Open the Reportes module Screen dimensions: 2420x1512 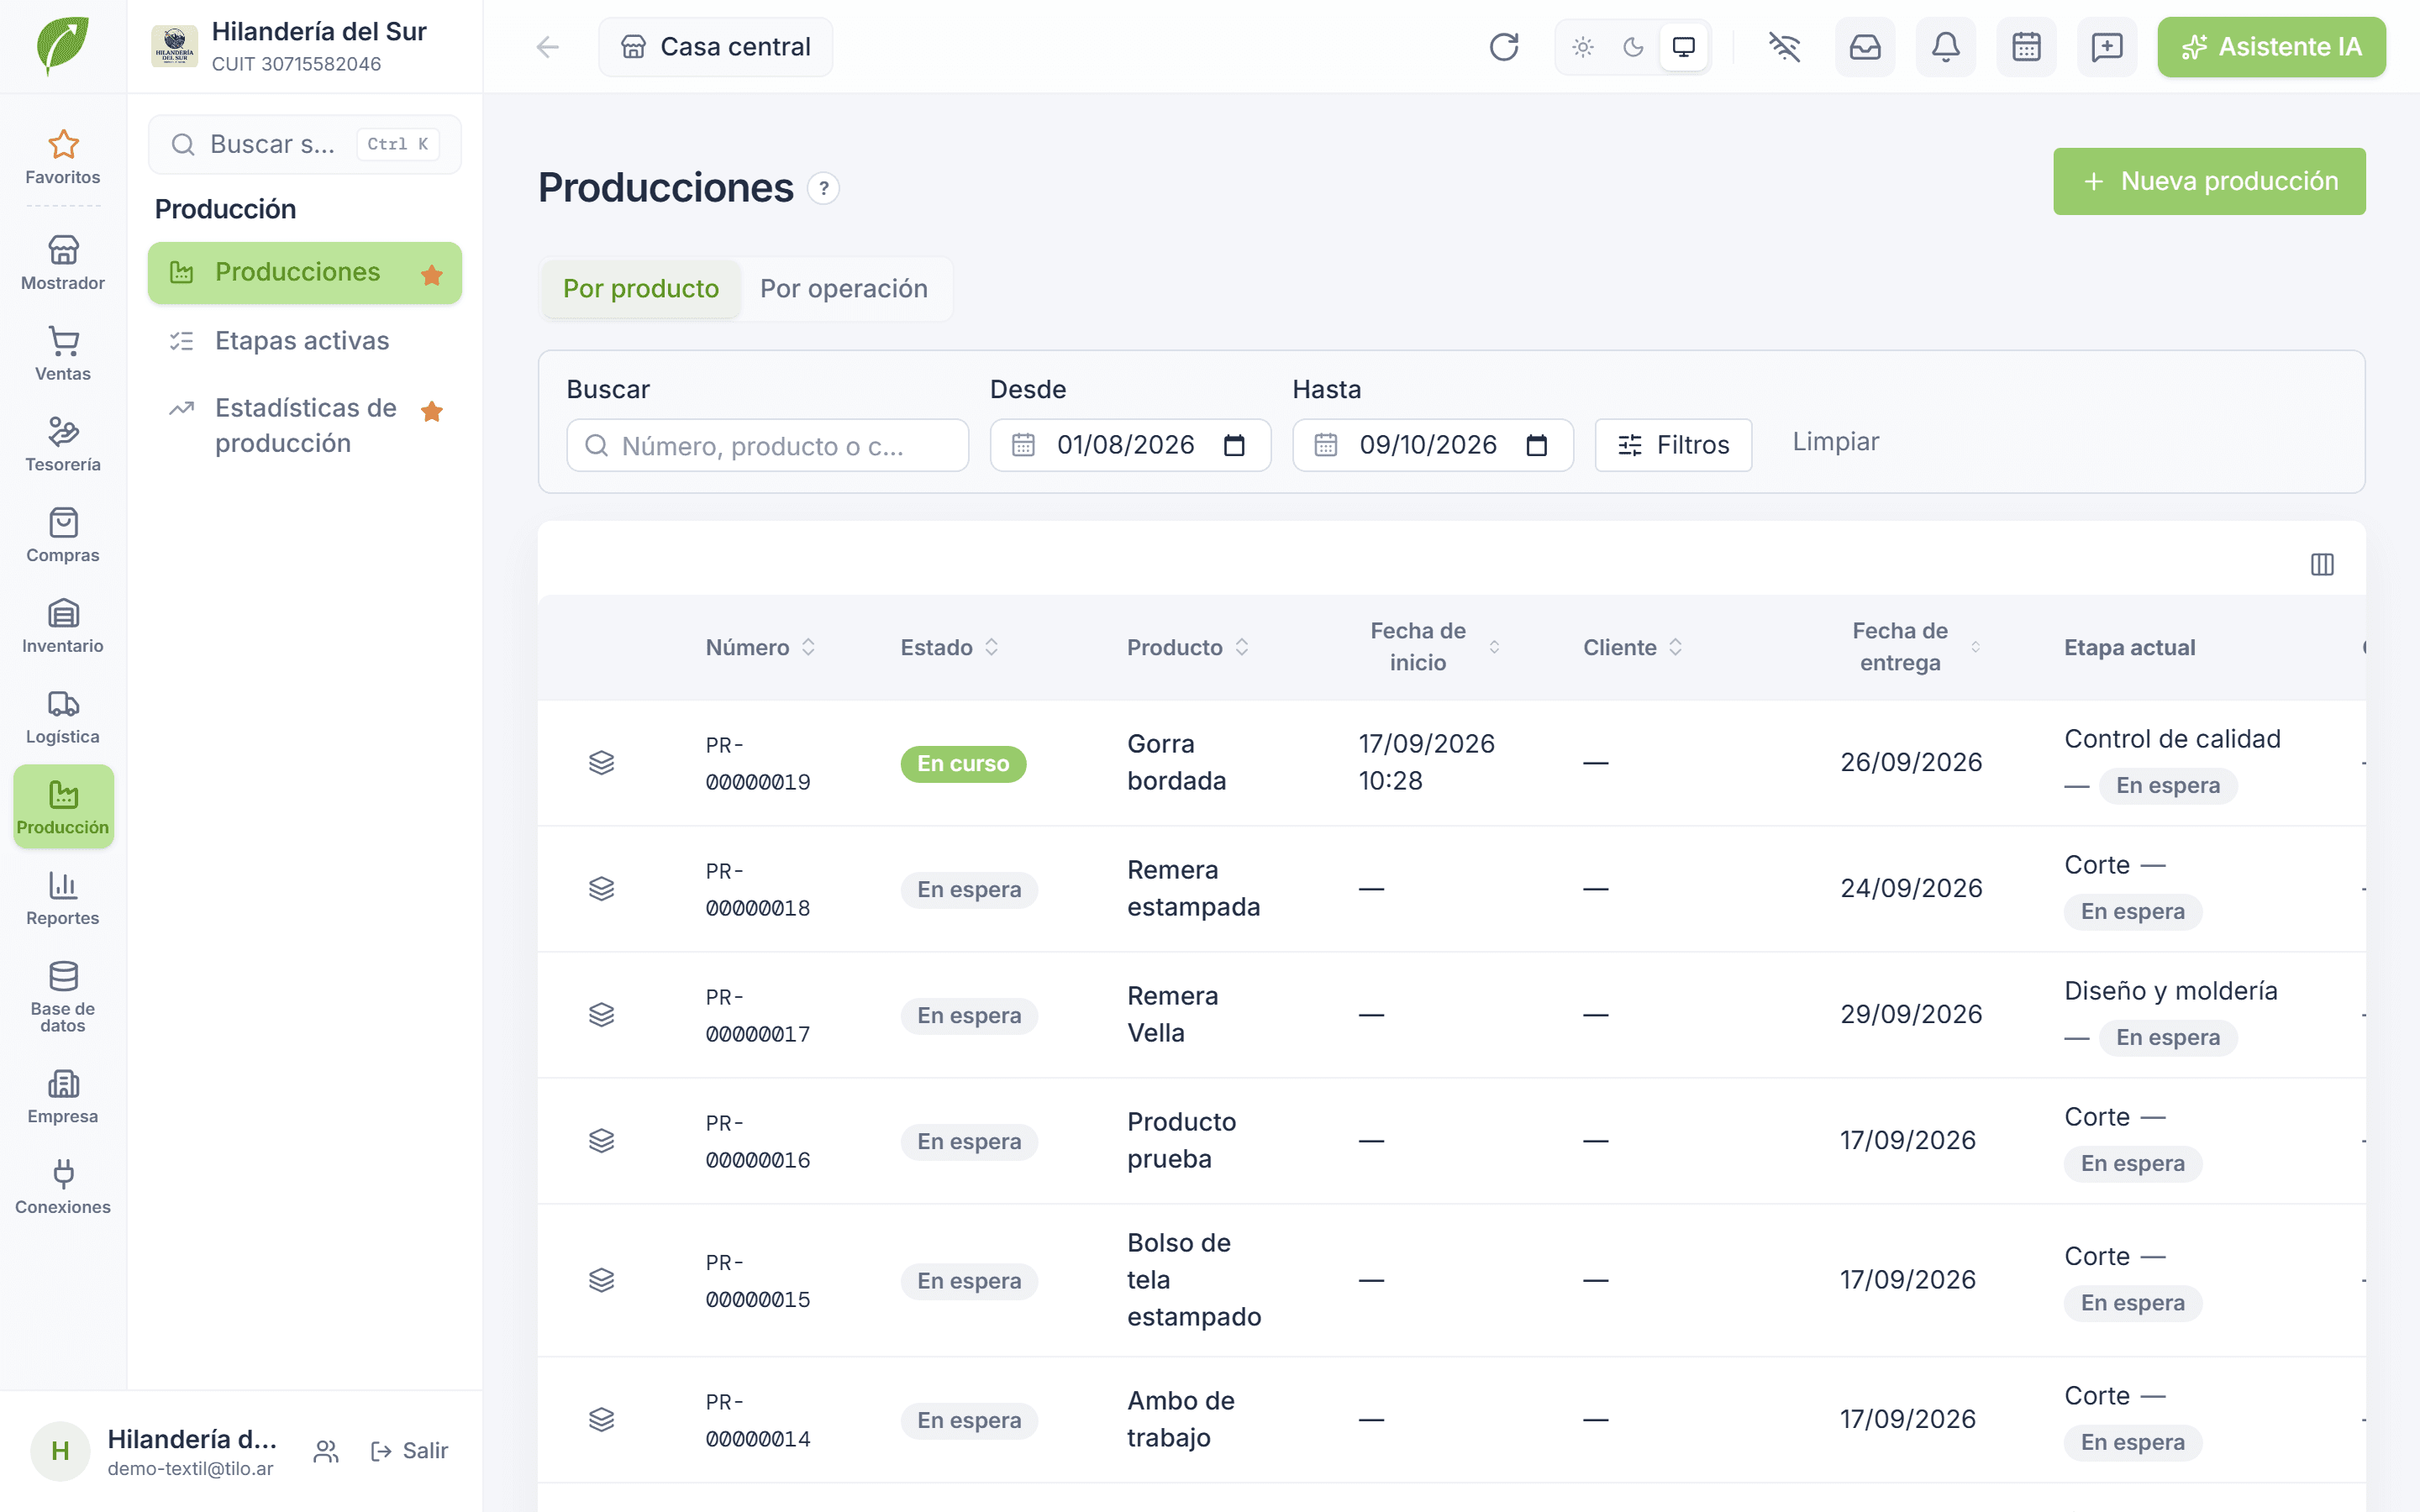tap(63, 898)
